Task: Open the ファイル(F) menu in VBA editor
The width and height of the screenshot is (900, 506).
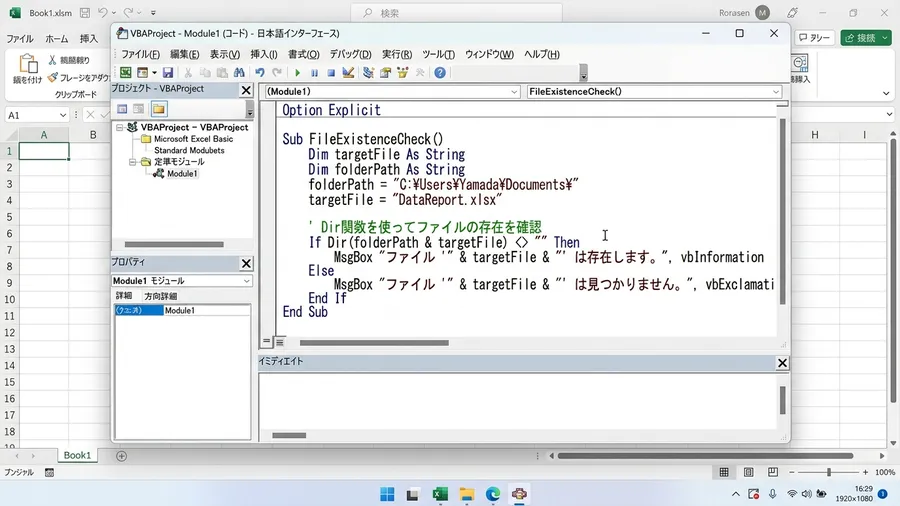Action: coord(140,55)
